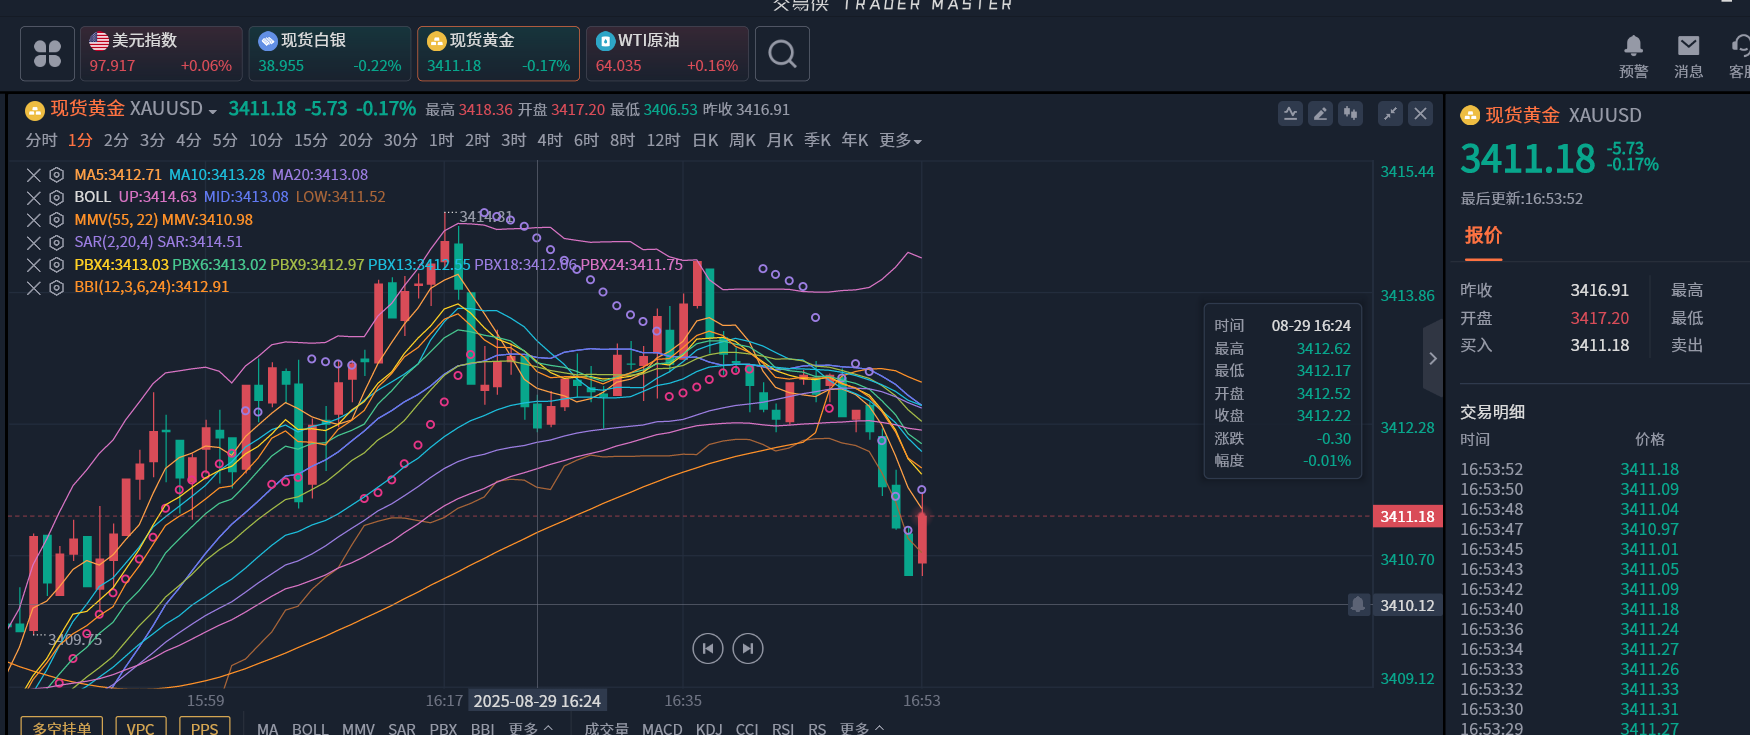Click the gold icon in quote panel
The image size is (1750, 735).
[x=1470, y=115]
